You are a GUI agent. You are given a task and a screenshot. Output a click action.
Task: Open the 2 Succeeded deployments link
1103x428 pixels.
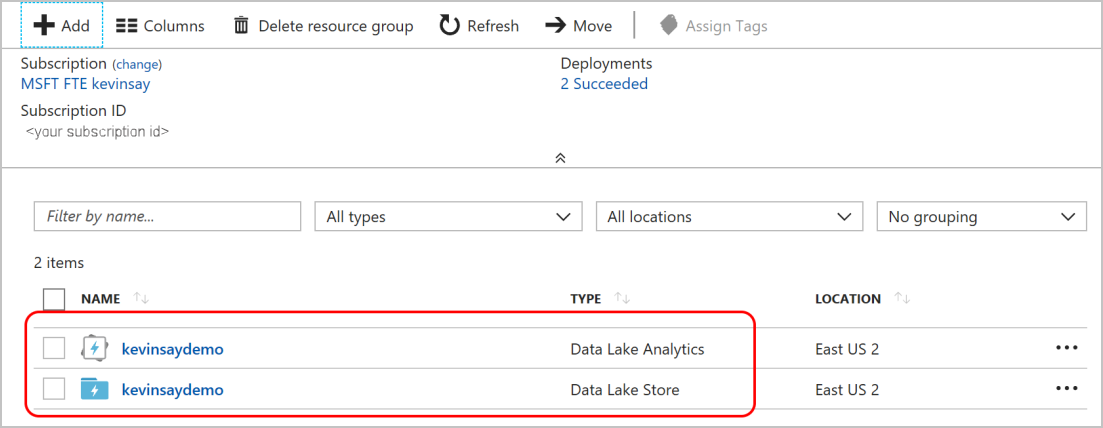[x=604, y=84]
